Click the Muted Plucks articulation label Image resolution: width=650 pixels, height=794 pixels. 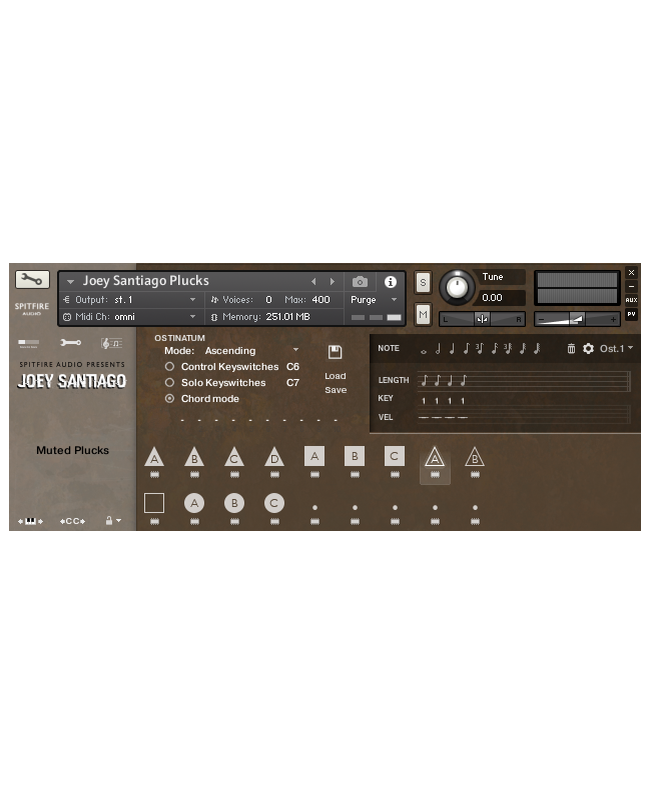pyautogui.click(x=72, y=450)
